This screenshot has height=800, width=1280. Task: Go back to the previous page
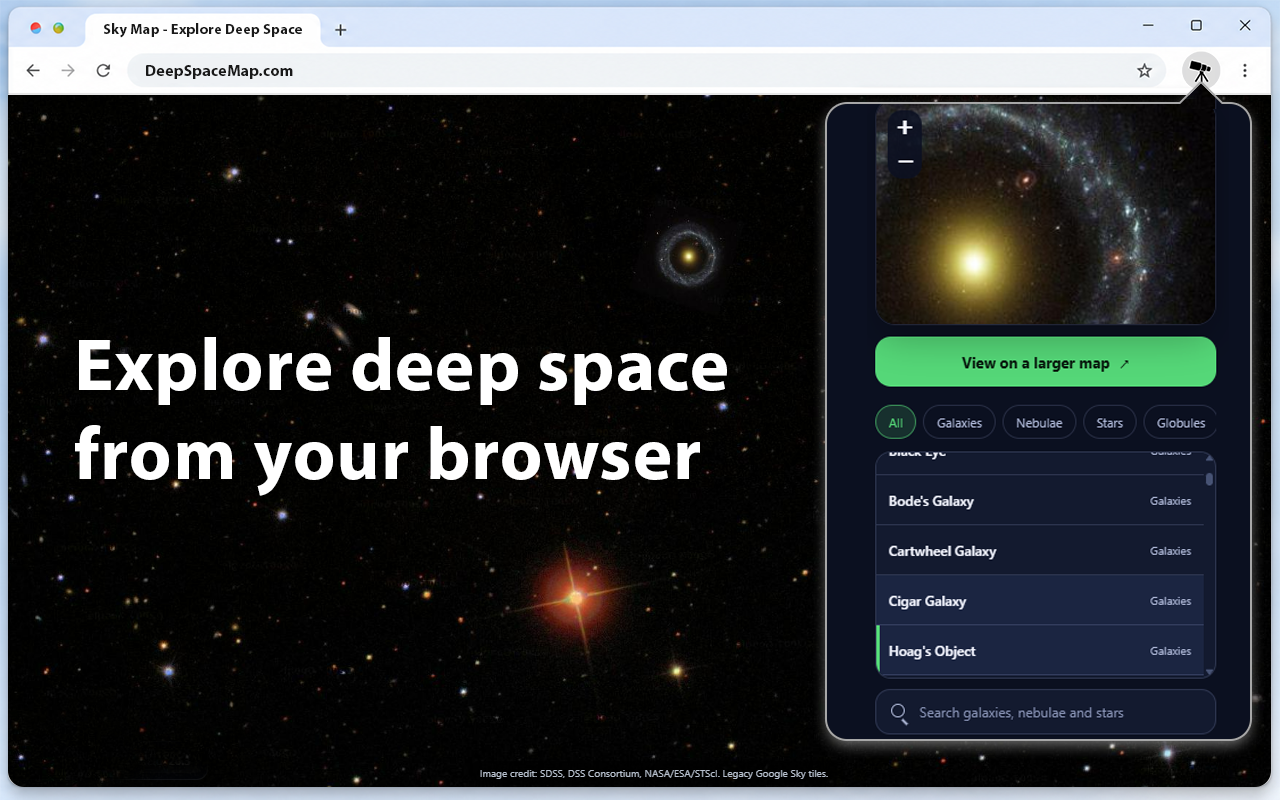coord(33,71)
